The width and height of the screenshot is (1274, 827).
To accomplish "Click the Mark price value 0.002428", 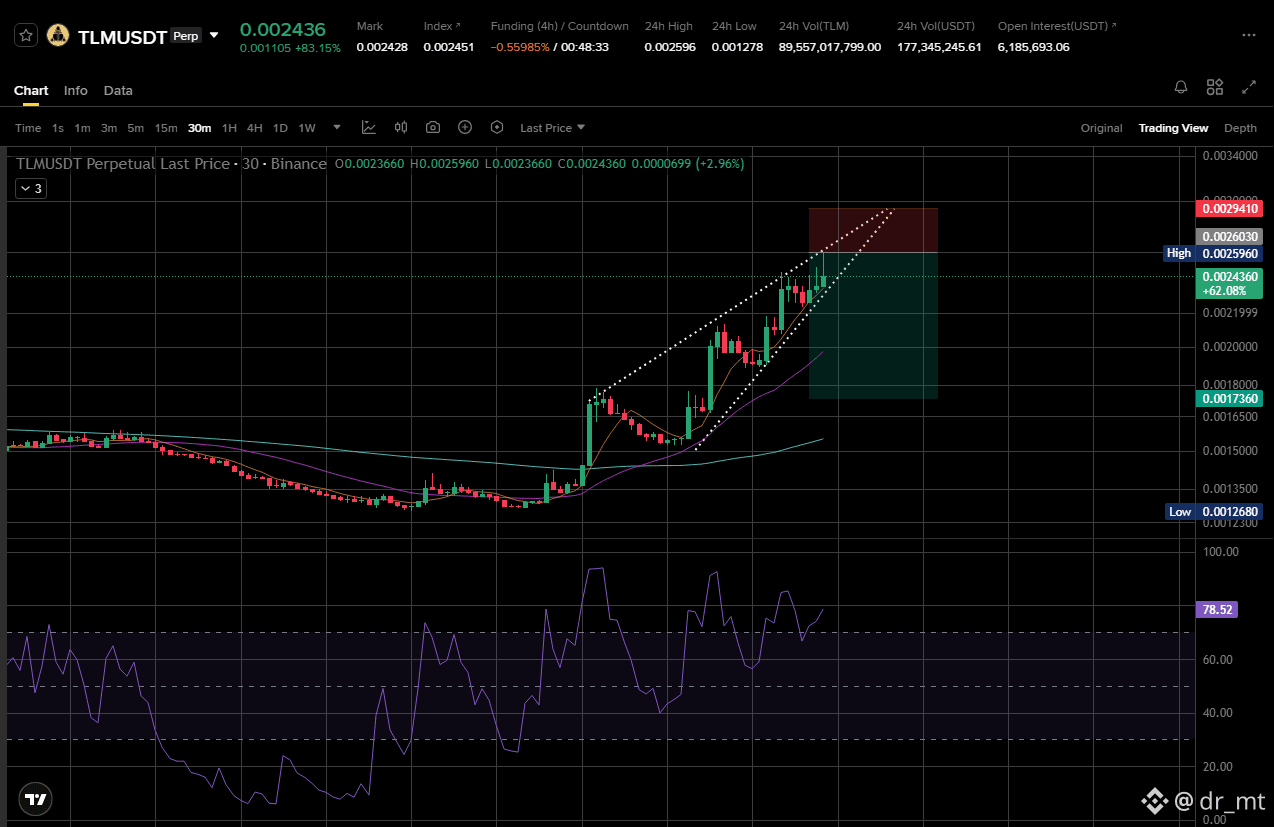I will pos(381,47).
